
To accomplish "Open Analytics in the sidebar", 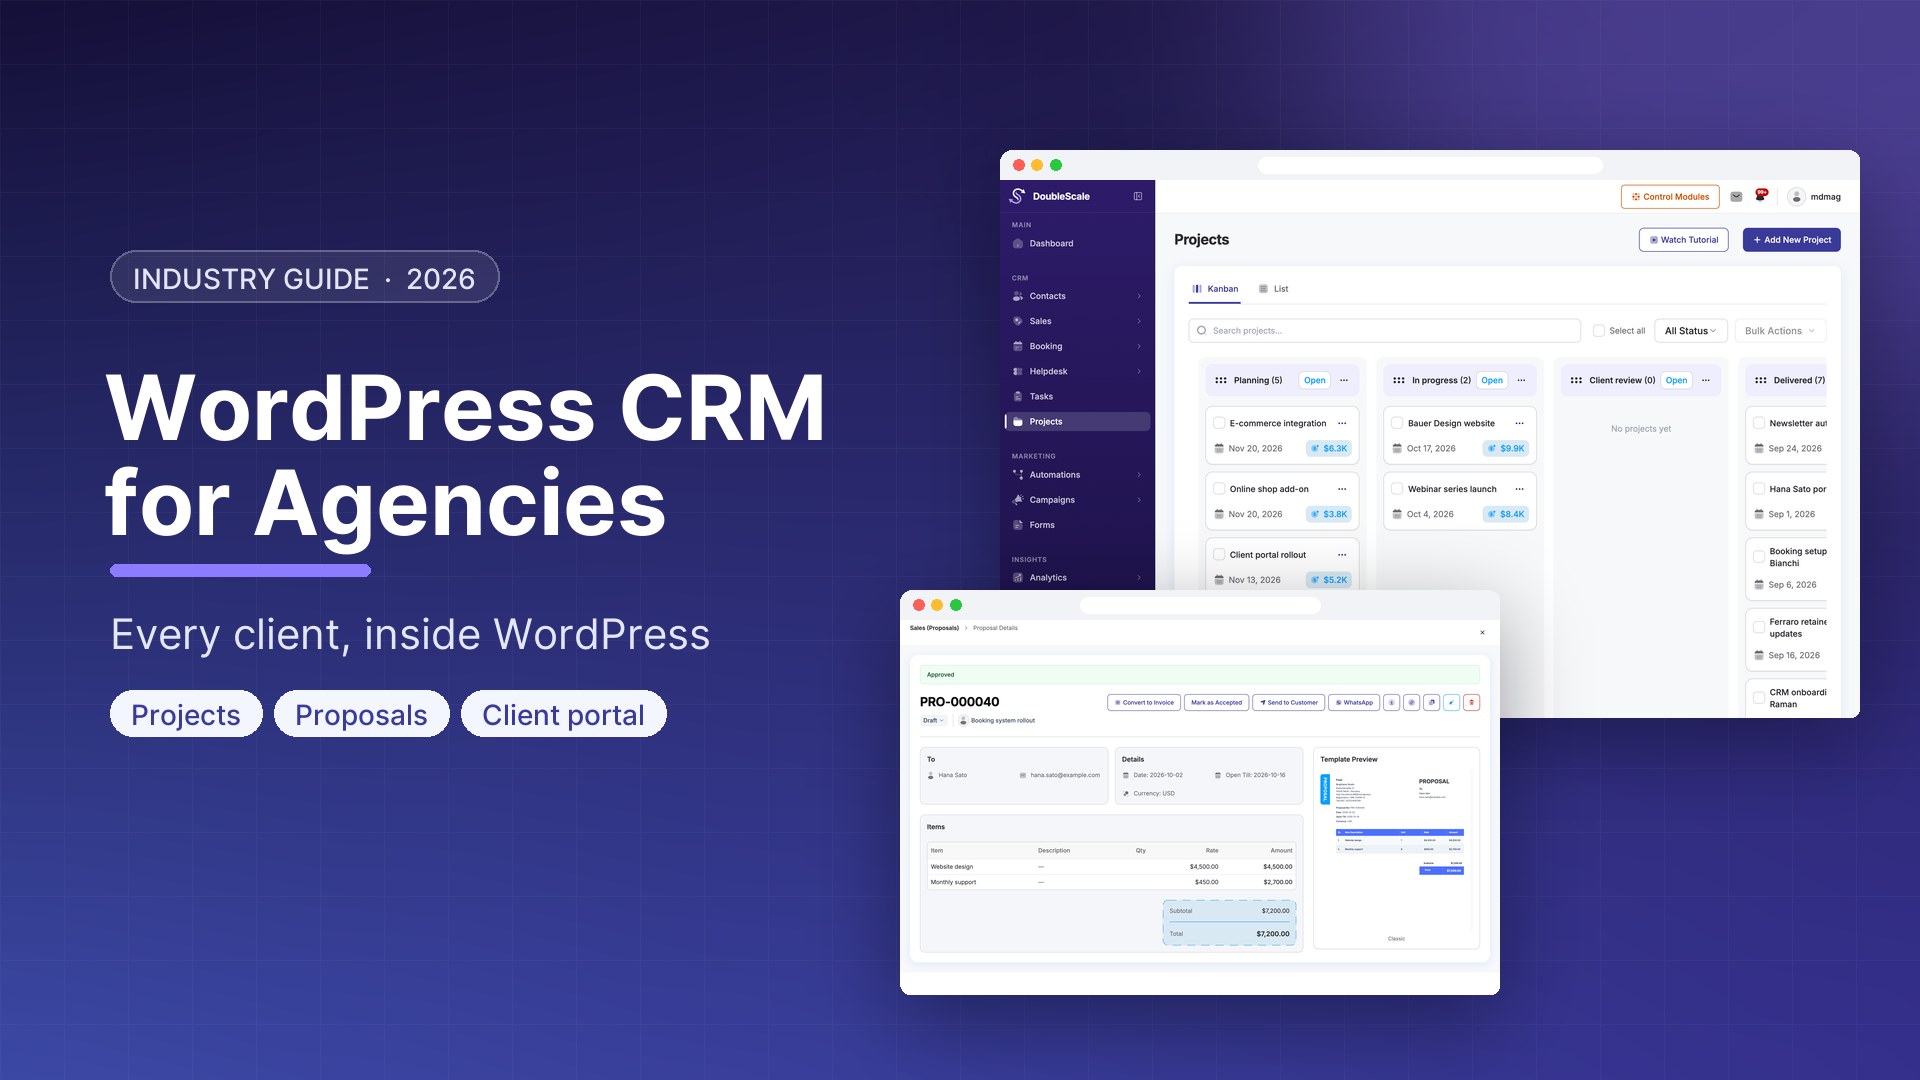I will [1077, 578].
